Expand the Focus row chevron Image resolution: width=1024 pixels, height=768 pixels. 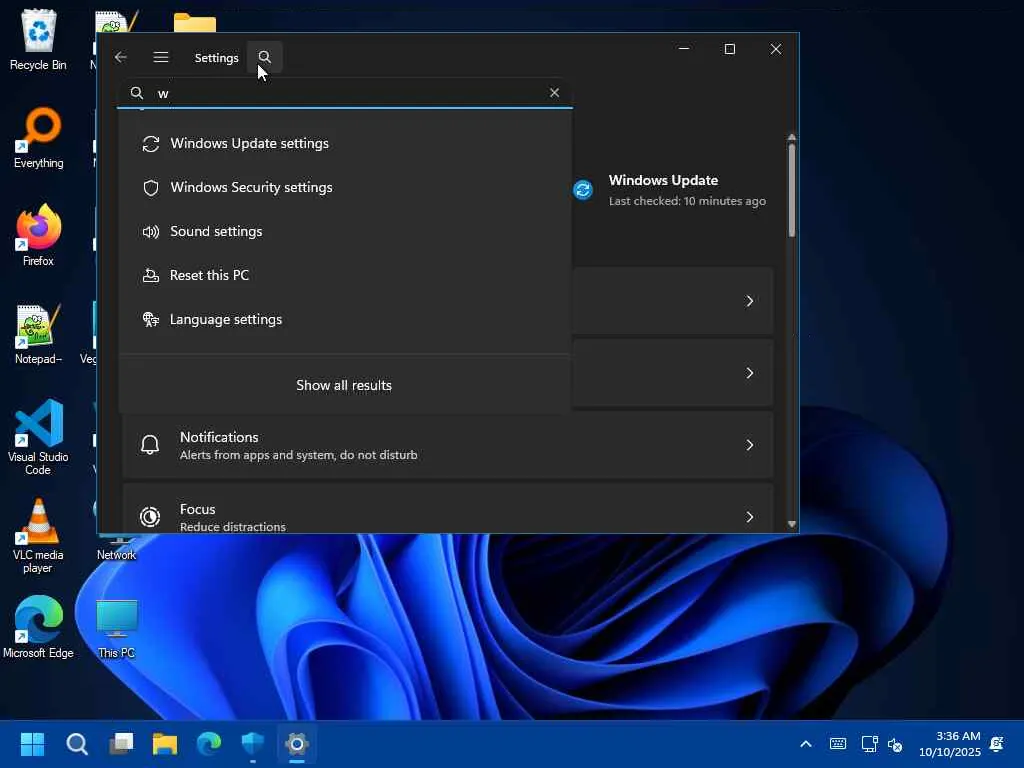pyautogui.click(x=750, y=517)
